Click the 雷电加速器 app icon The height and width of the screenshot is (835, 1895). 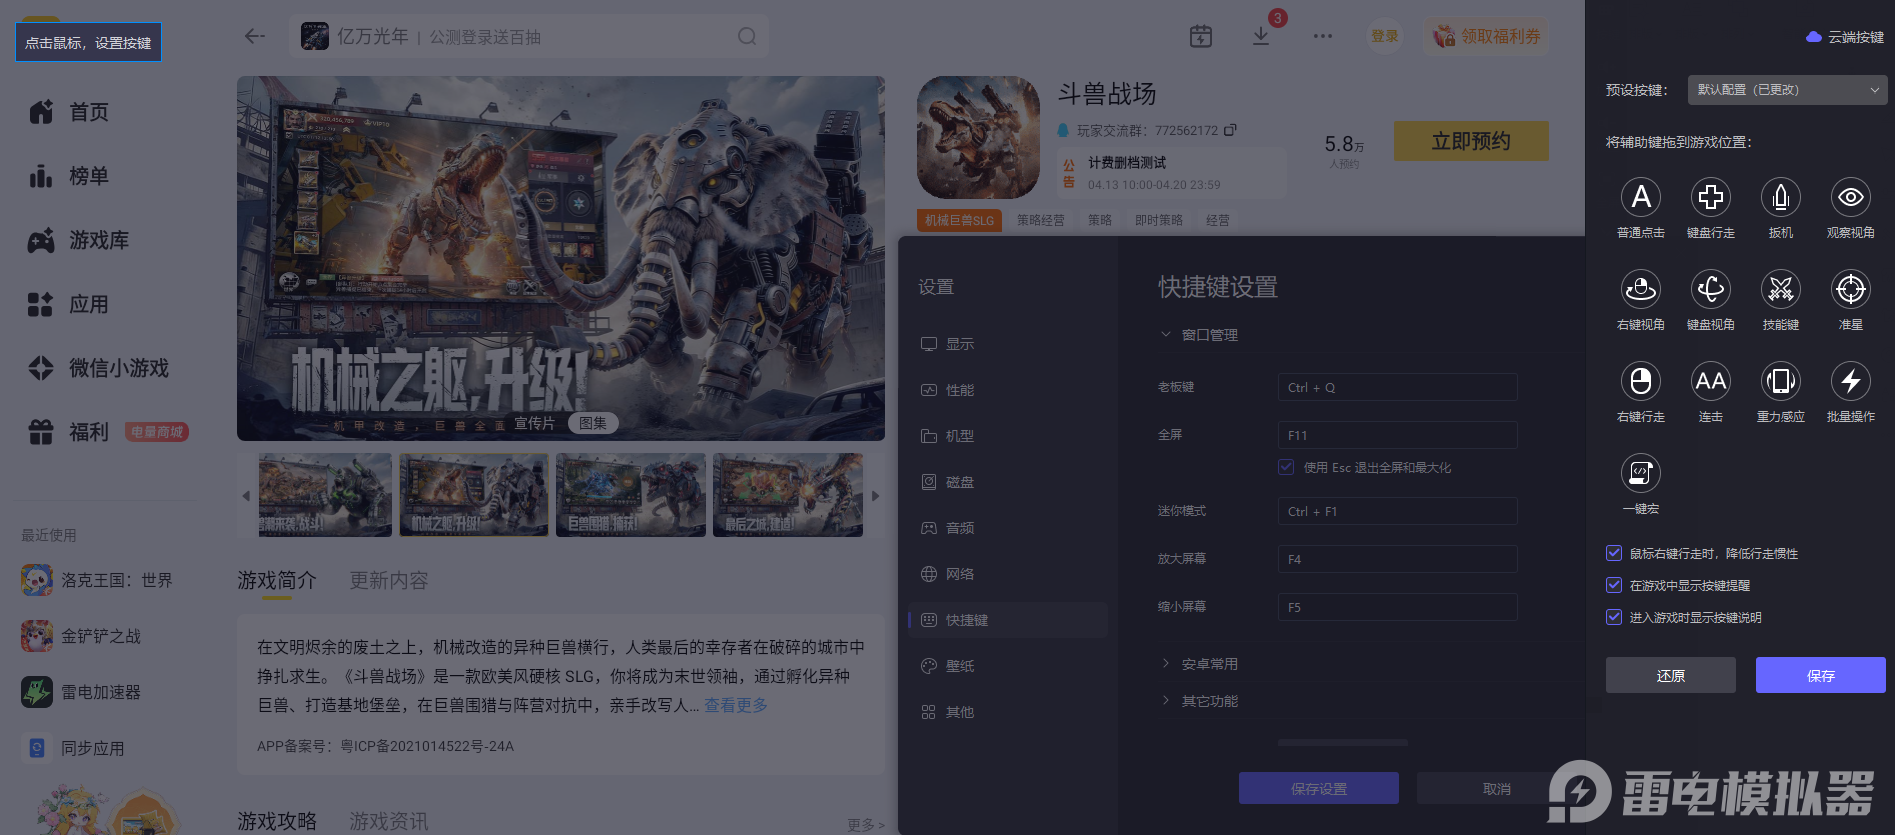[x=37, y=692]
